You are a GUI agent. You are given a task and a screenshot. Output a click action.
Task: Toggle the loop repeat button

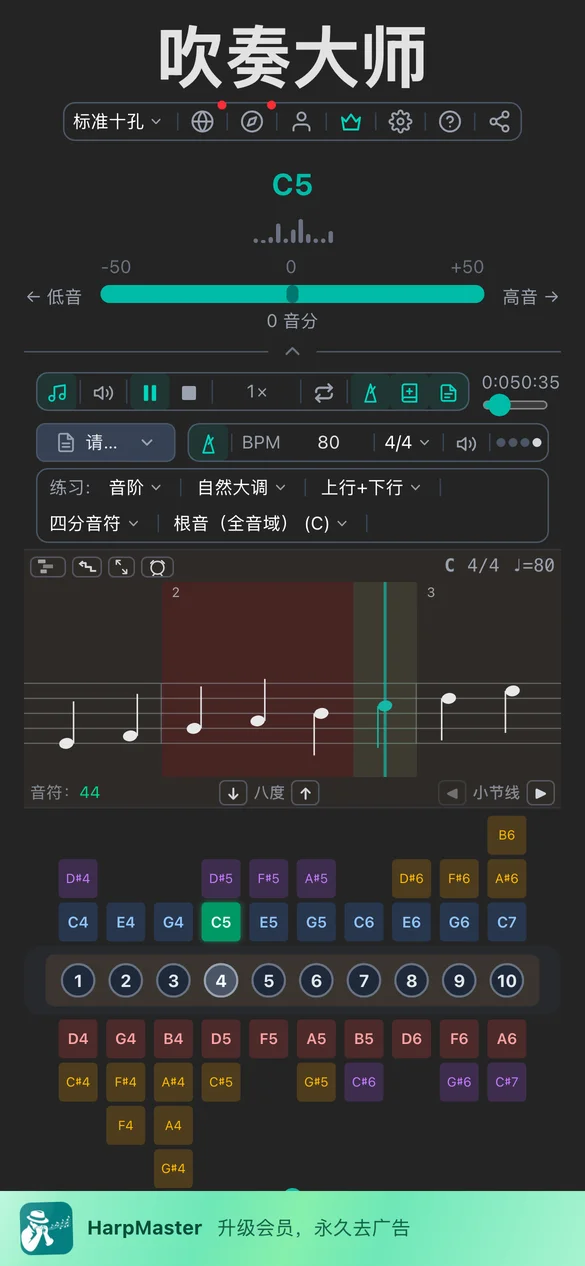pos(323,393)
